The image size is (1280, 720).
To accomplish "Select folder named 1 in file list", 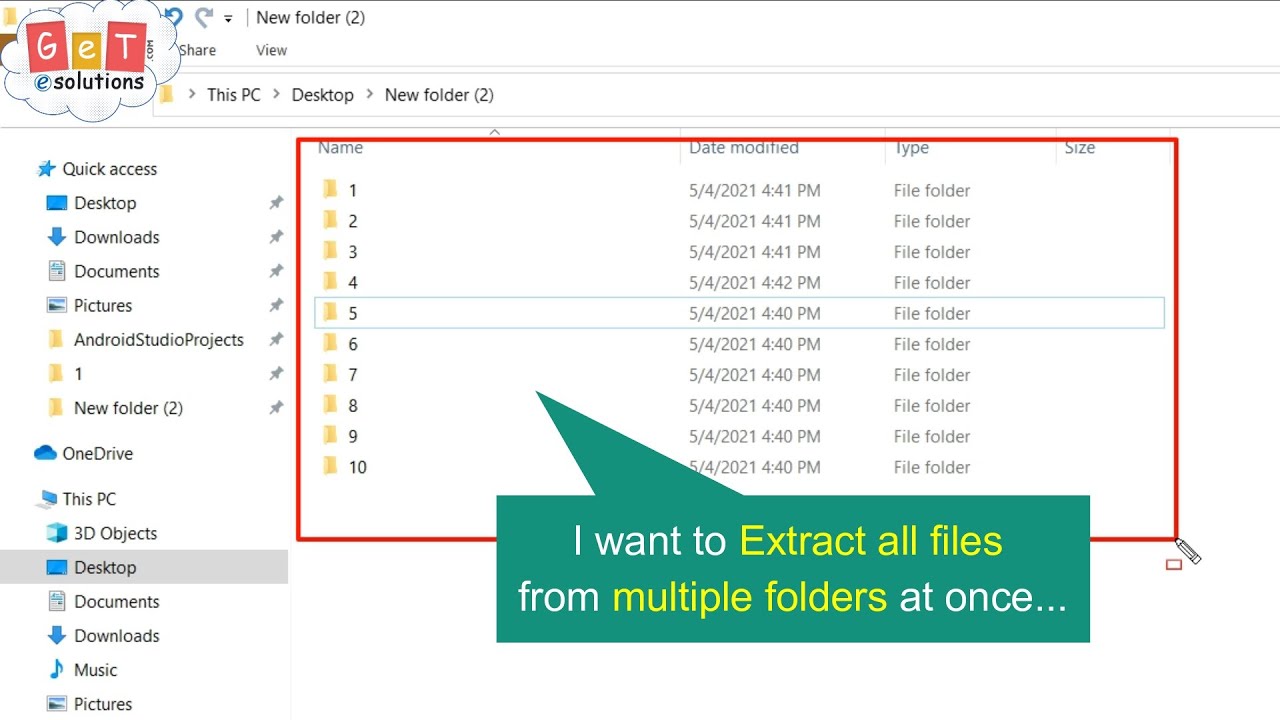I will click(352, 190).
